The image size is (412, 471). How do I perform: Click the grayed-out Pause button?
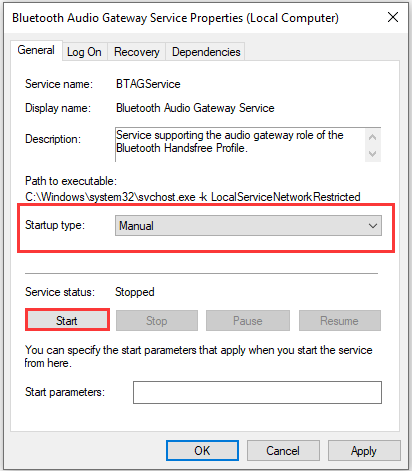point(248,321)
